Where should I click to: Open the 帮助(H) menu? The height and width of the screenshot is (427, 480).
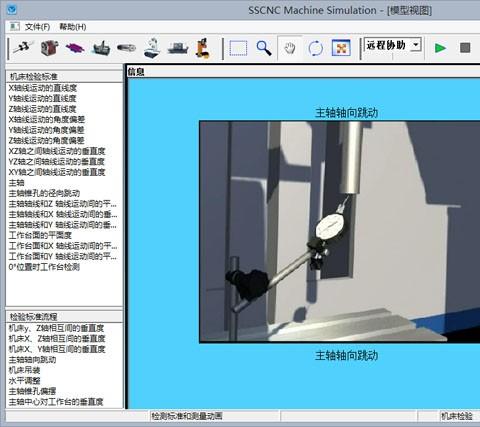(x=73, y=27)
